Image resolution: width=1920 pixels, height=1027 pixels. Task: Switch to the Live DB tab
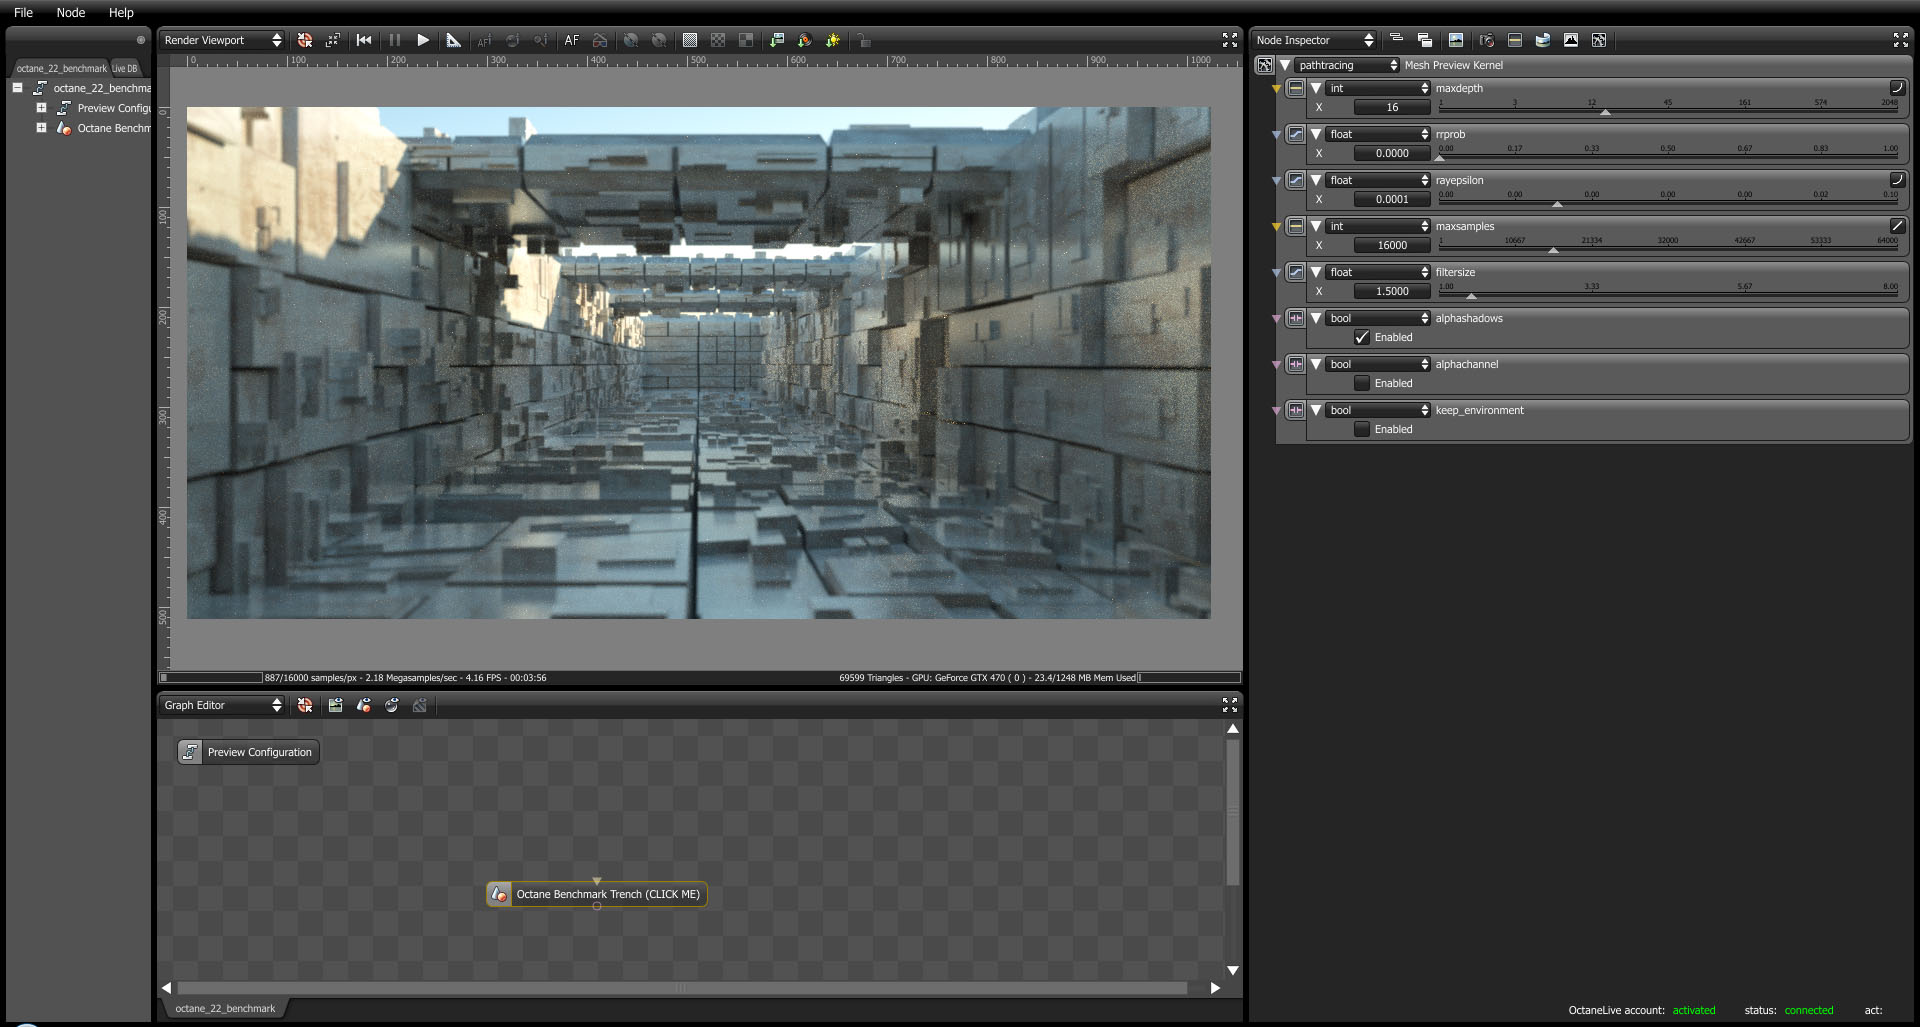tap(125, 68)
